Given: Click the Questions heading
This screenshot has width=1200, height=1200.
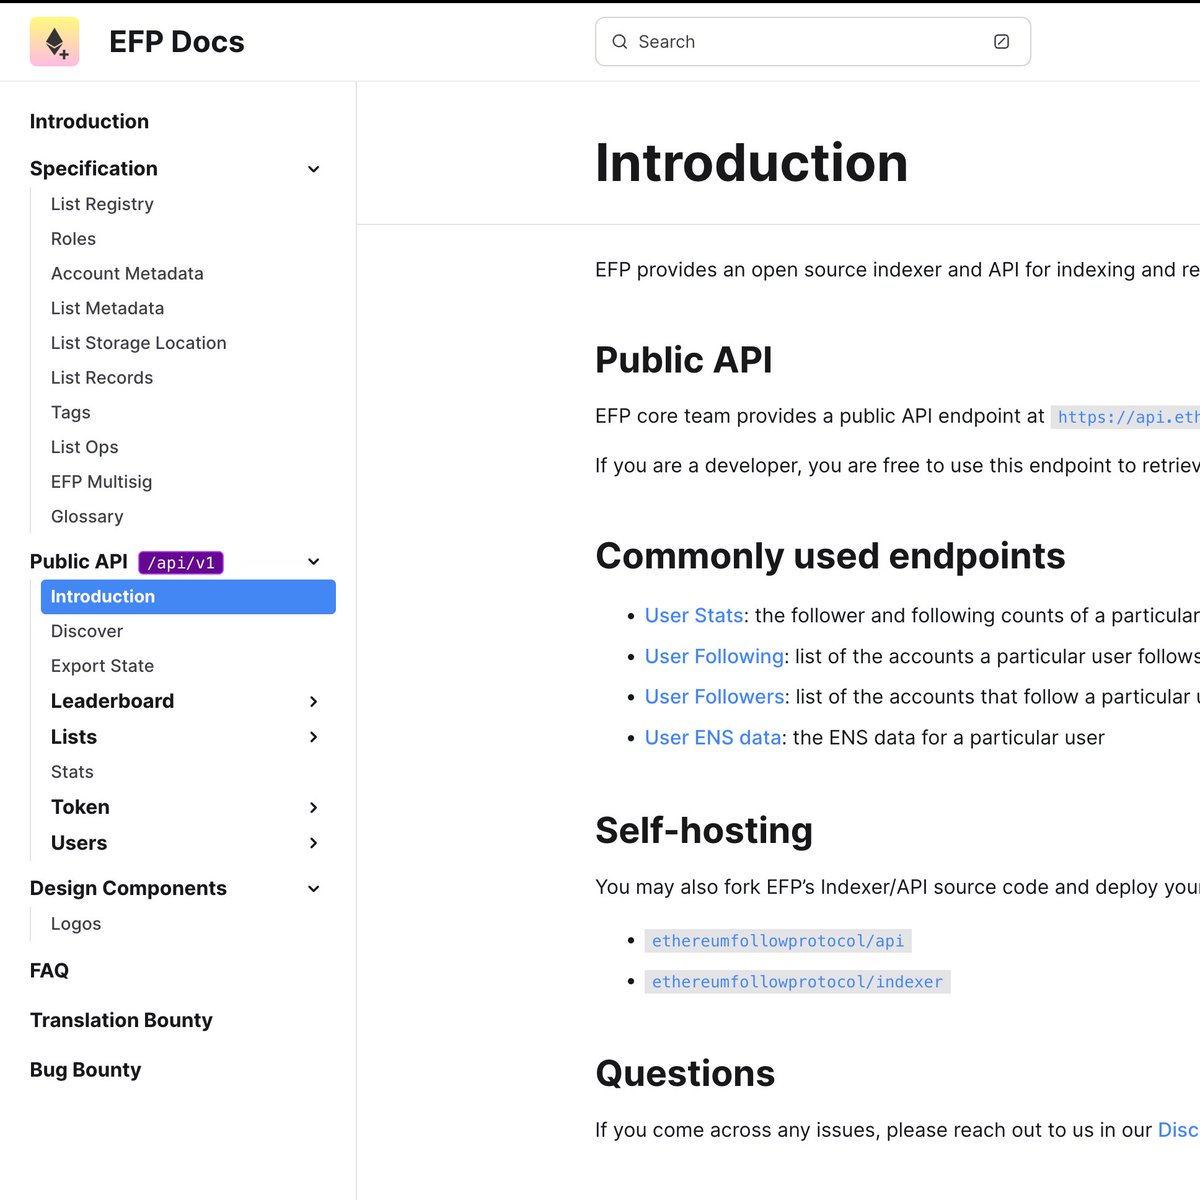Looking at the screenshot, I should [x=685, y=1073].
